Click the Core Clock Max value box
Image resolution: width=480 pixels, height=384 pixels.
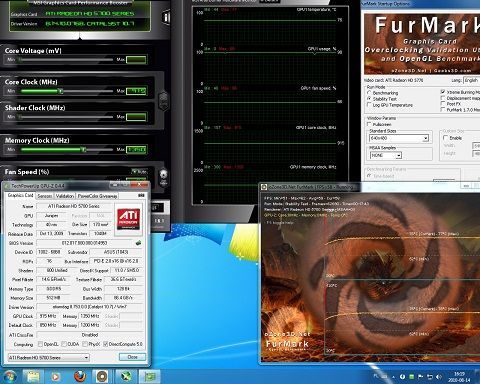pos(136,91)
